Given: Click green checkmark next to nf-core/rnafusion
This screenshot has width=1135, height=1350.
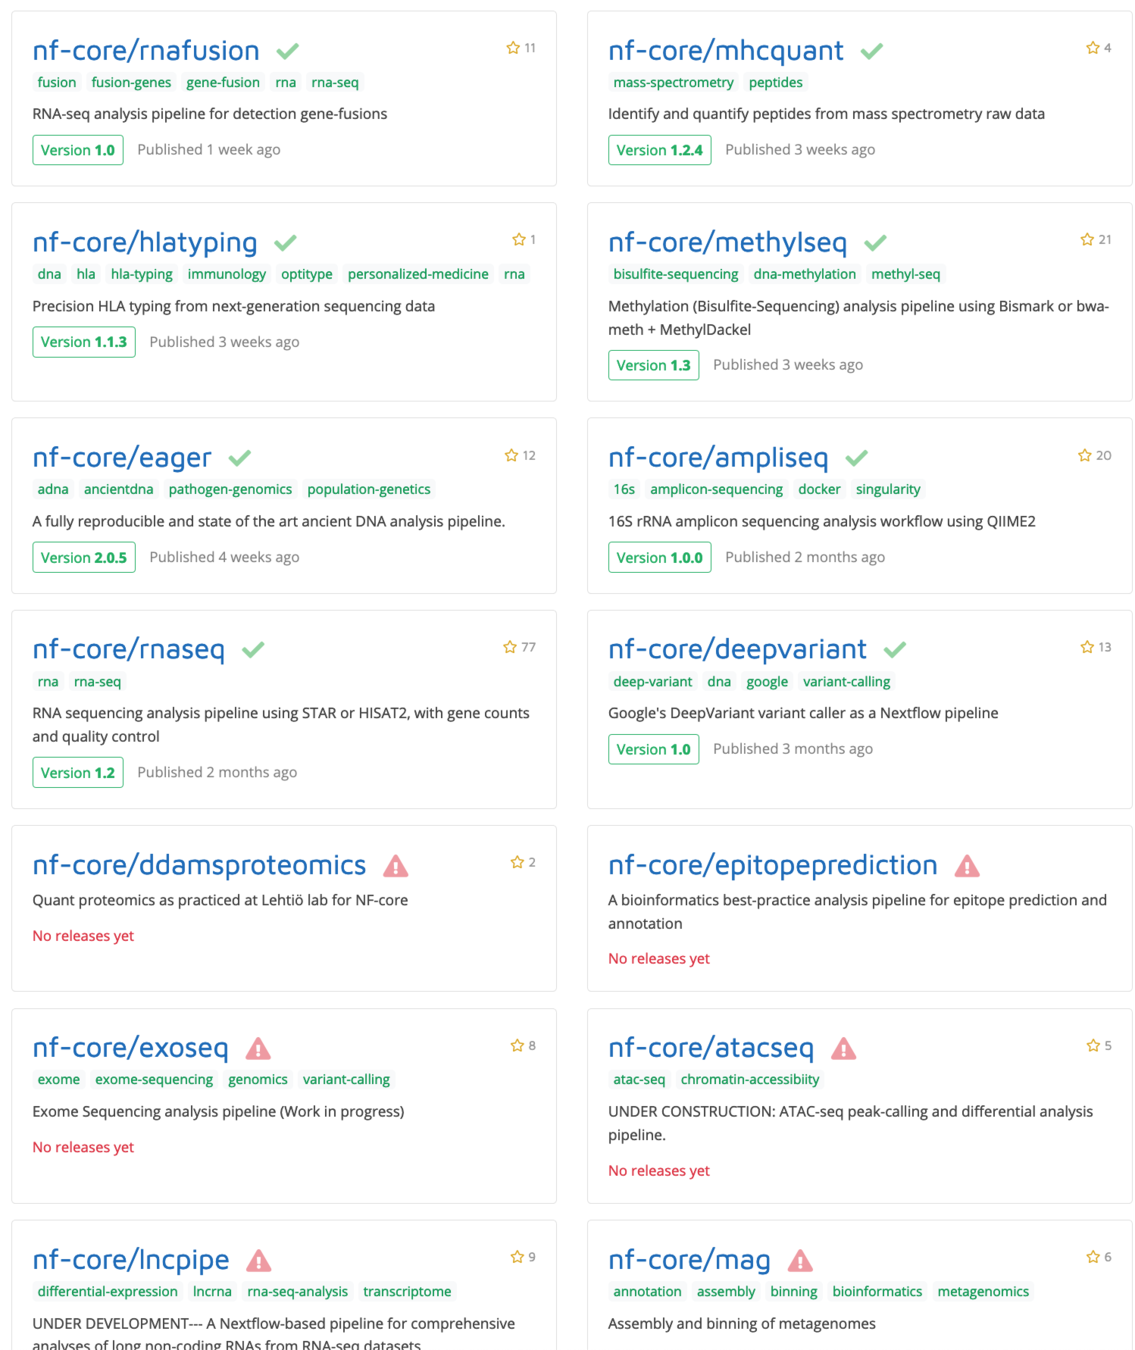Looking at the screenshot, I should pos(288,51).
